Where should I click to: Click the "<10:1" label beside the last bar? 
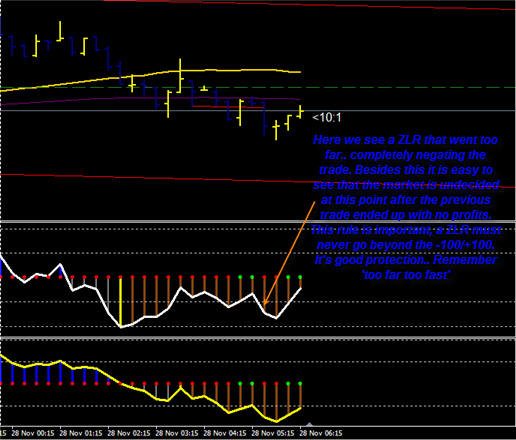coord(327,117)
